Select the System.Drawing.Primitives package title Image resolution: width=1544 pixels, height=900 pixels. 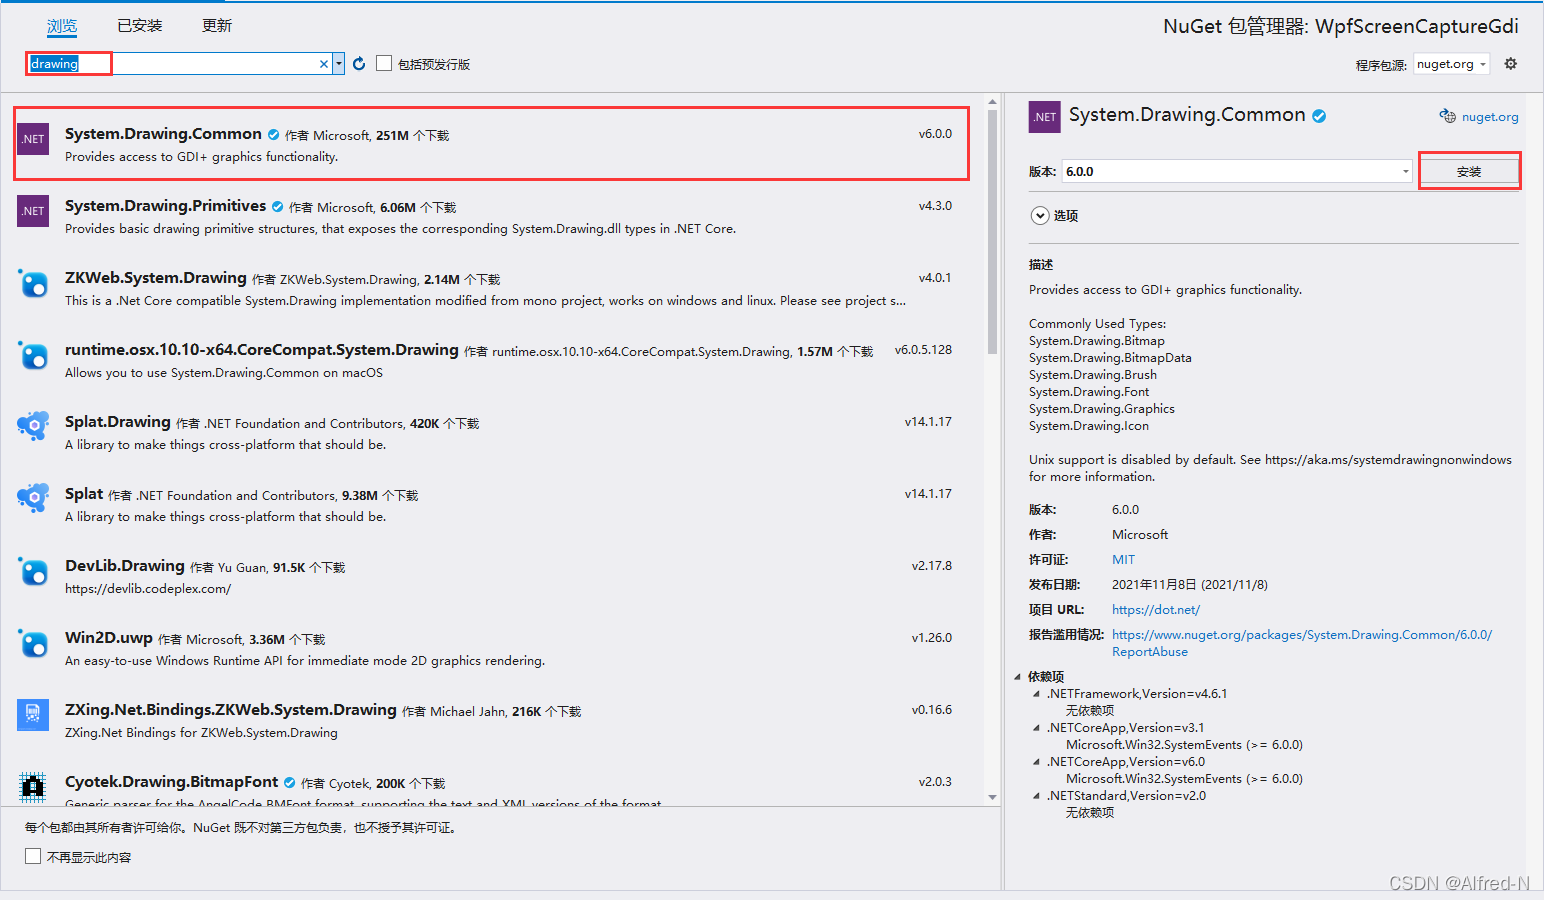[165, 206]
